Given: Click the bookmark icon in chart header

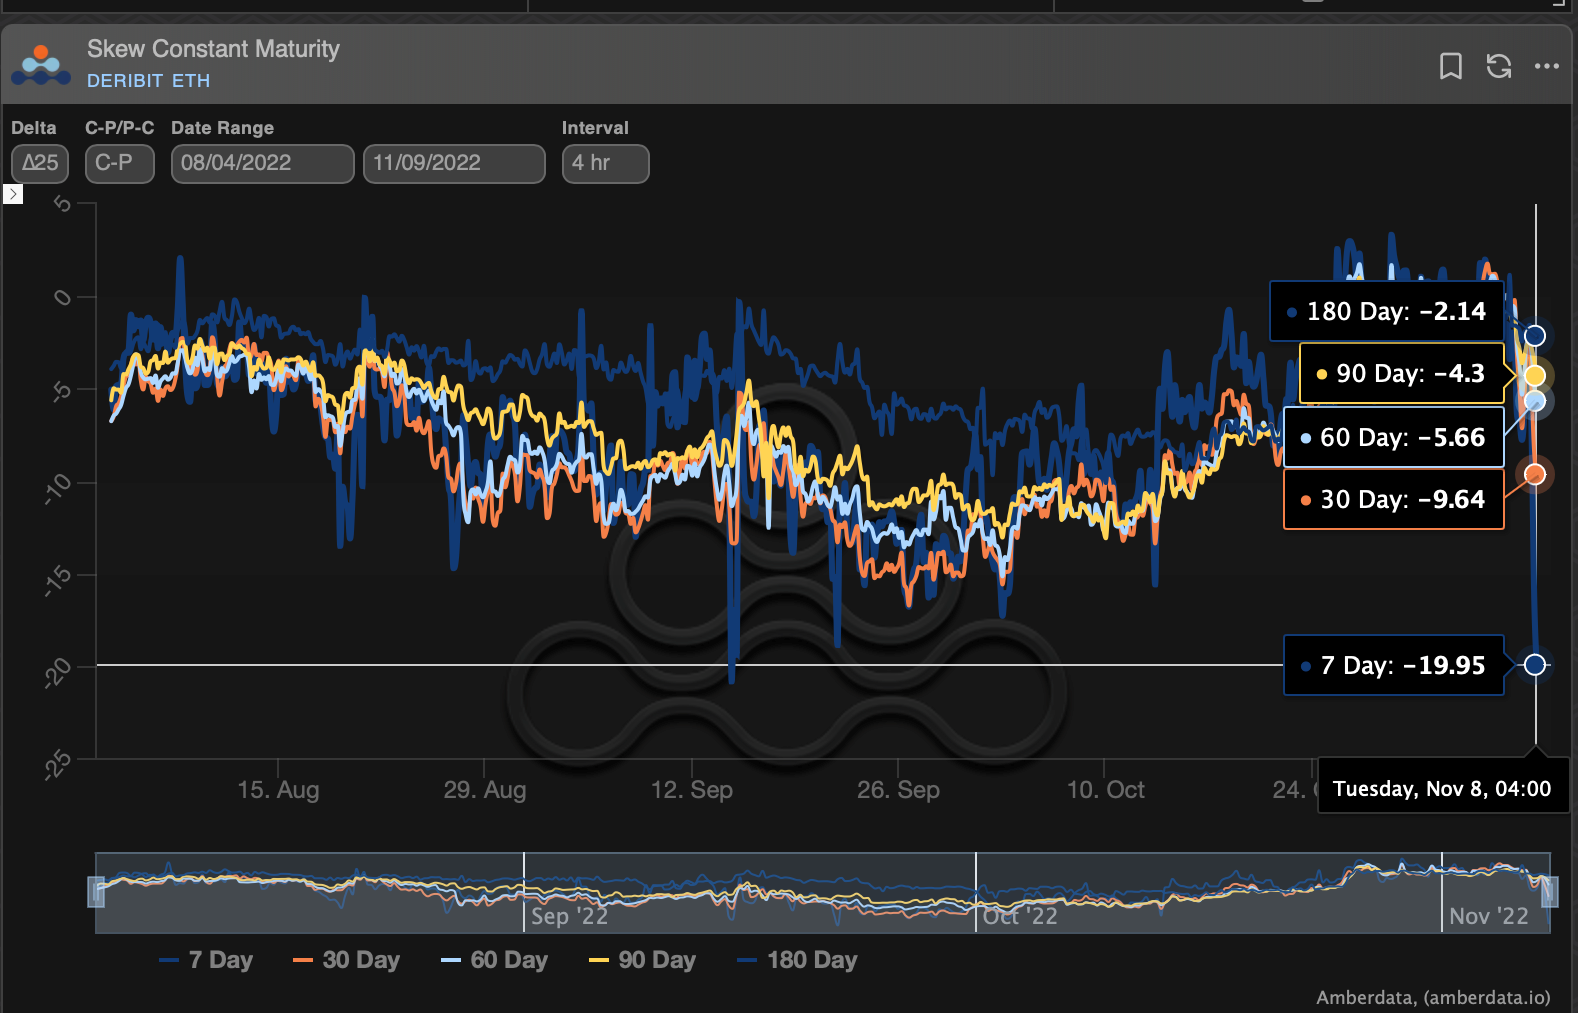Looking at the screenshot, I should click(x=1450, y=66).
